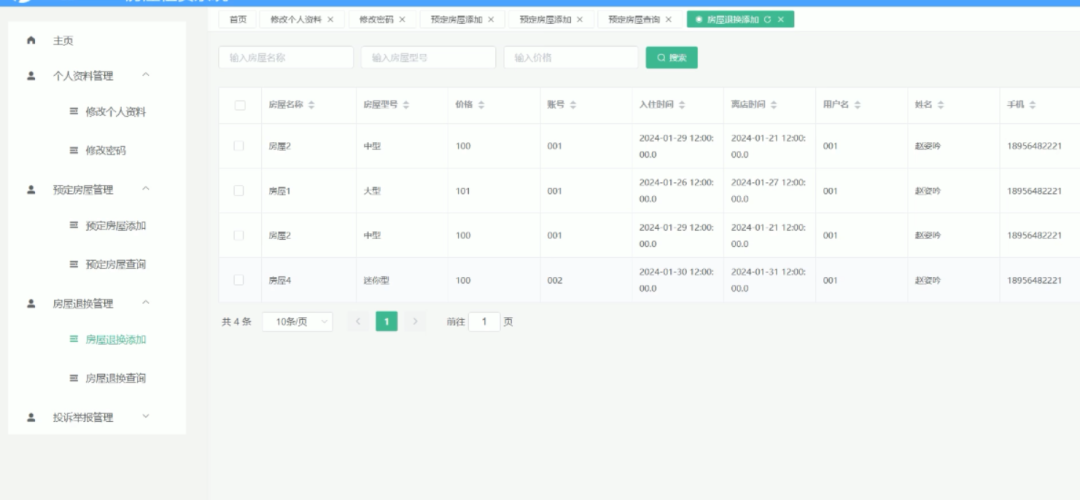The width and height of the screenshot is (1080, 500).
Task: Click the user icon beside 投诉举报管理
Action: (x=31, y=417)
